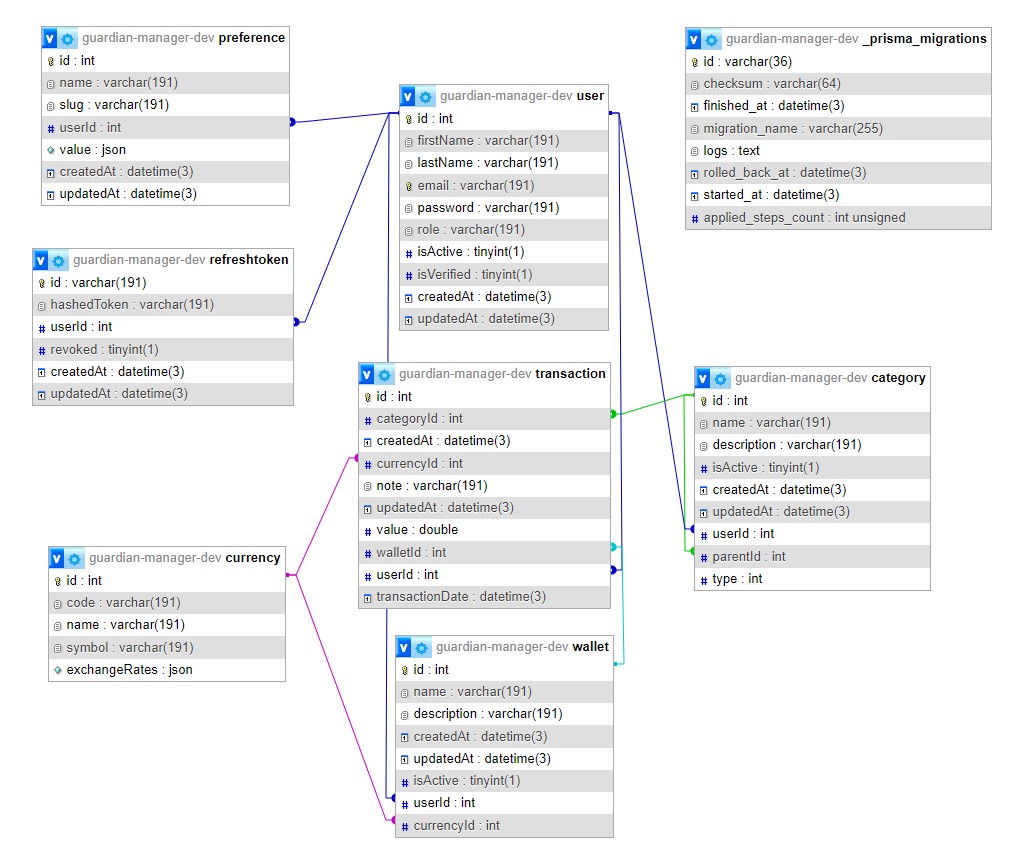
Task: Open the gear options for the refreshtoken table
Action: [x=59, y=261]
